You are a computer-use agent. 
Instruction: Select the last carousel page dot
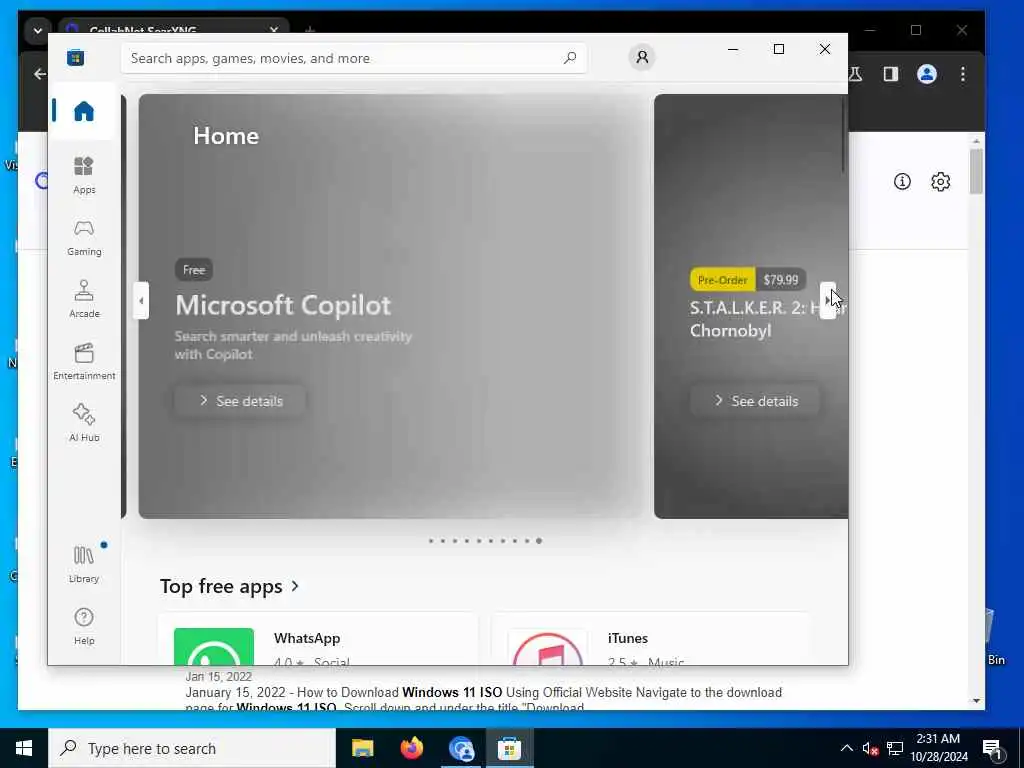(x=539, y=541)
